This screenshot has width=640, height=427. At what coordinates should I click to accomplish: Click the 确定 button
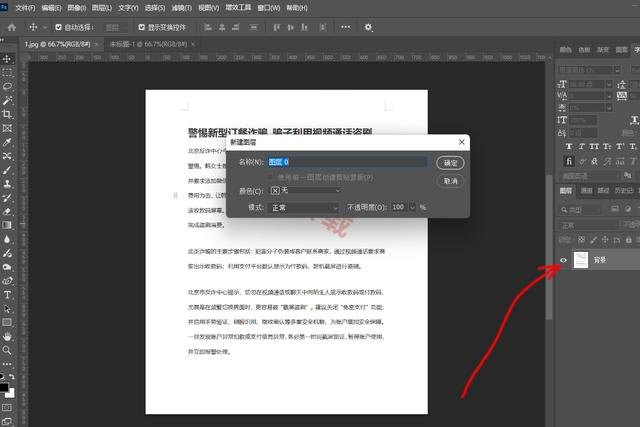[x=450, y=162]
